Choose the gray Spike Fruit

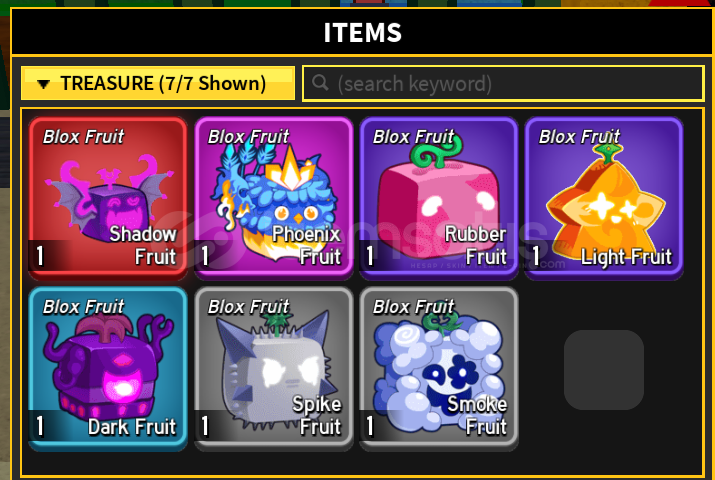coord(274,369)
